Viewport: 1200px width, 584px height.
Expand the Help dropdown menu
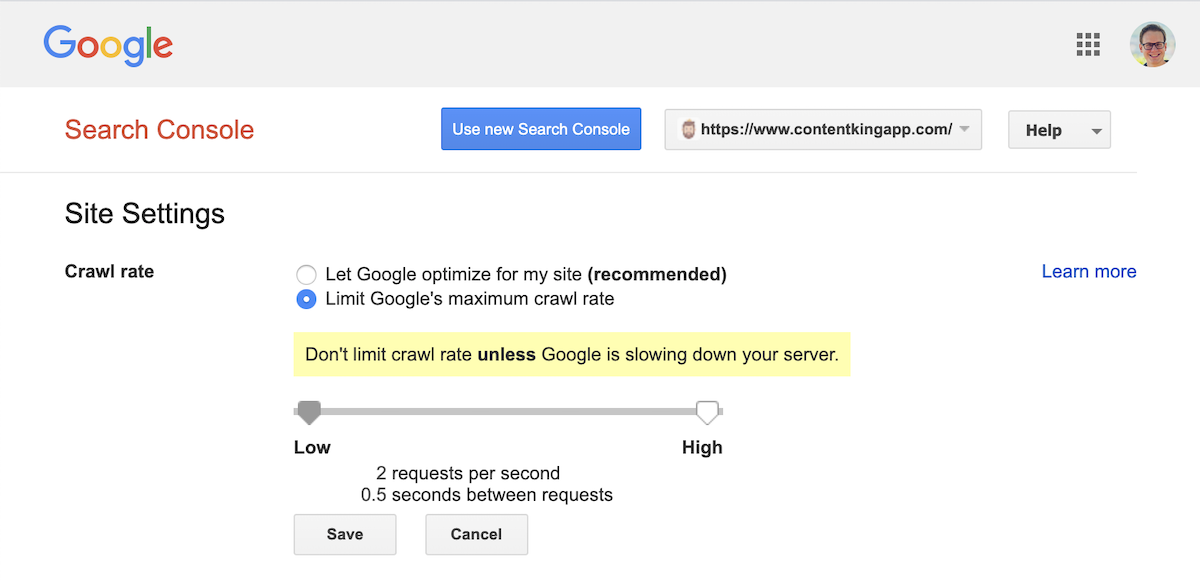coord(1059,130)
